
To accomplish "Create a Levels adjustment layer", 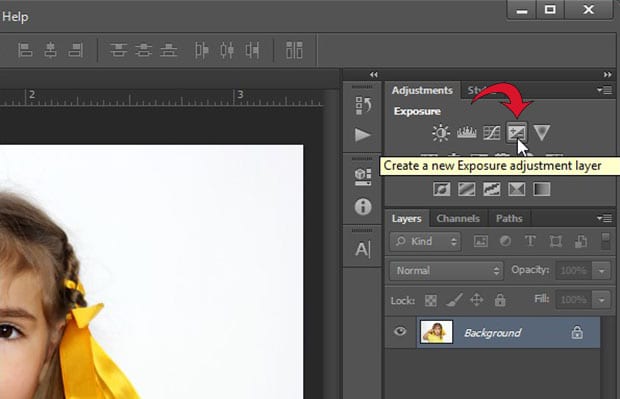I will pyautogui.click(x=467, y=132).
